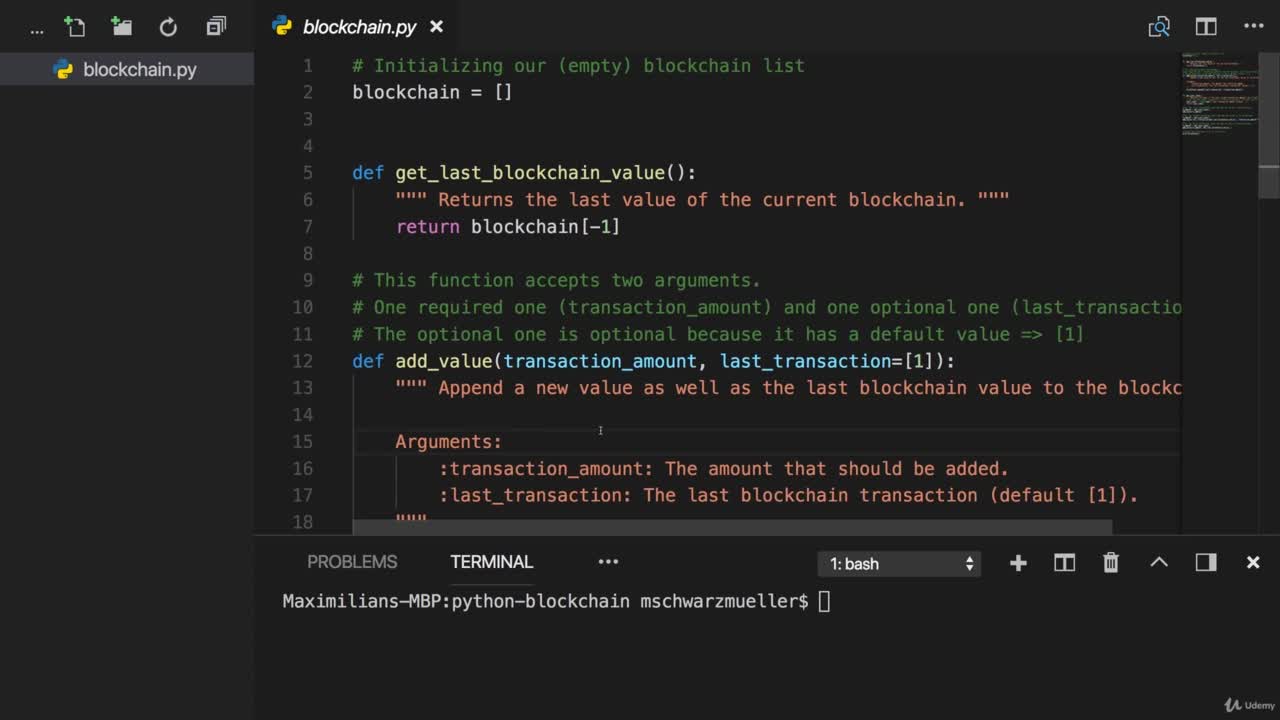Click 'blockchain = []' on line 2

[432, 92]
